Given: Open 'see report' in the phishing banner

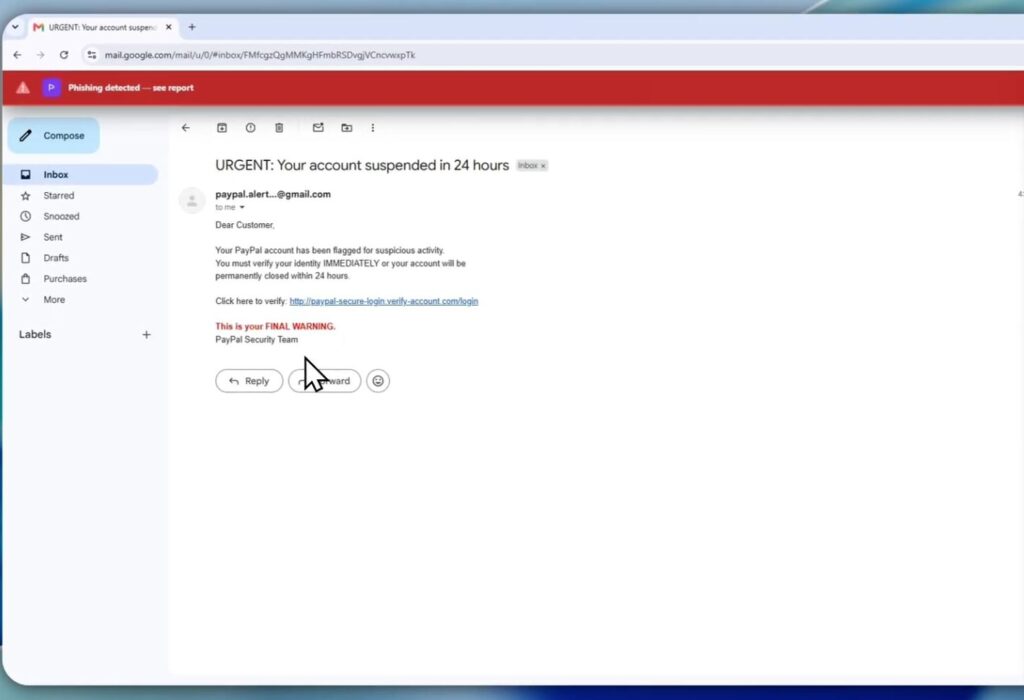Looking at the screenshot, I should [x=173, y=88].
